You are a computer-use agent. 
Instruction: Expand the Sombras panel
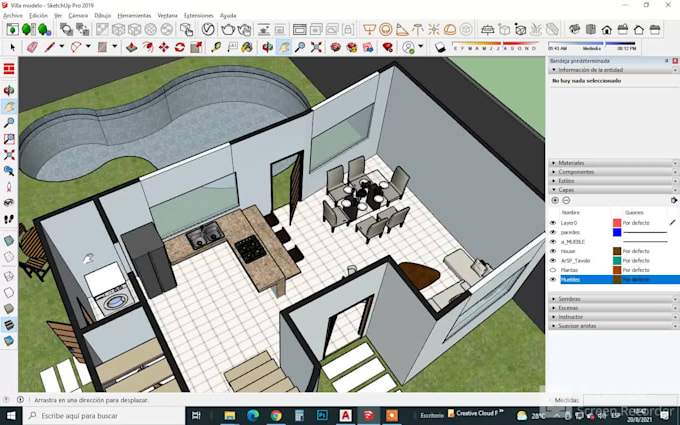[x=614, y=299]
